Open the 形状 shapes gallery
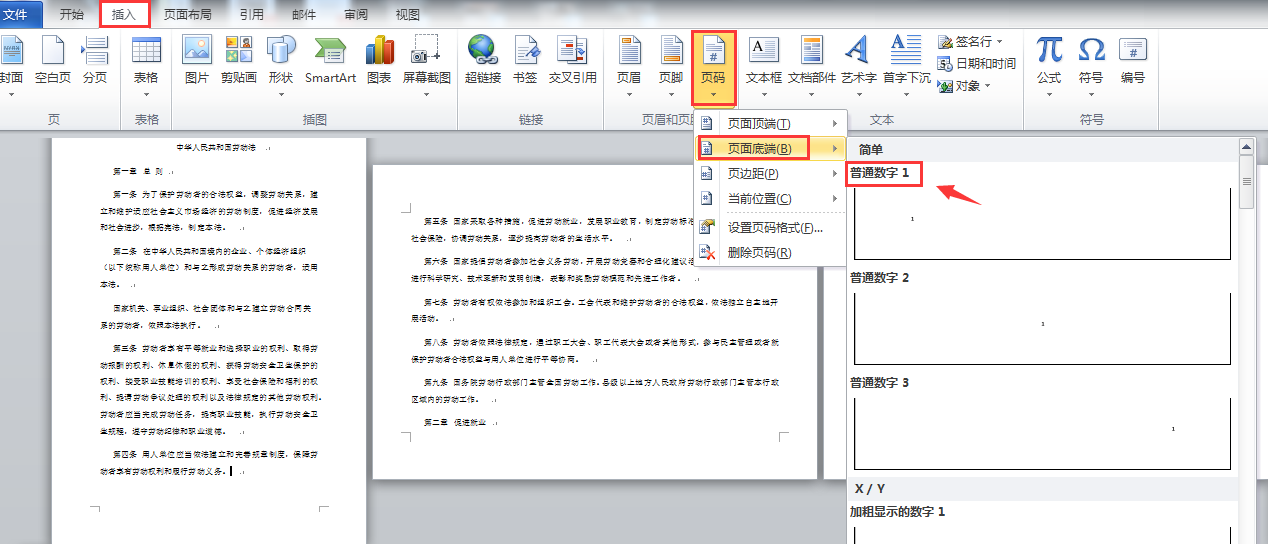The height and width of the screenshot is (544, 1268). tap(281, 66)
